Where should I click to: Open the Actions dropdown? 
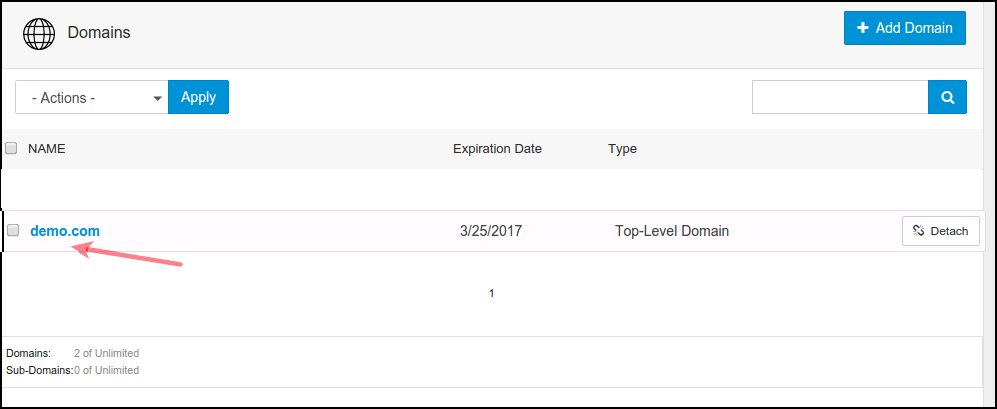91,98
